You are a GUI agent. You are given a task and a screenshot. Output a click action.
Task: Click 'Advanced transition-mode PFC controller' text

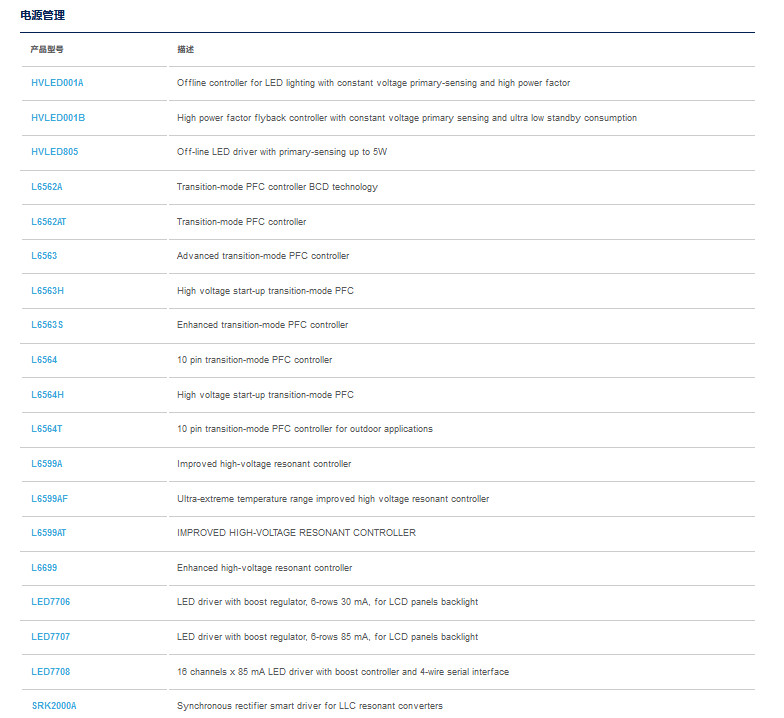263,256
